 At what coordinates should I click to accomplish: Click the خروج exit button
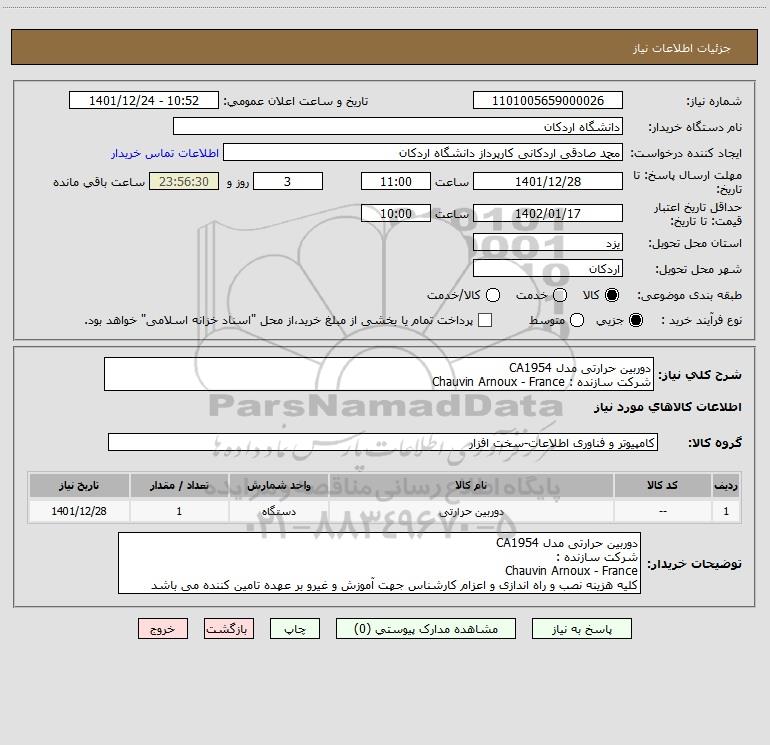163,629
